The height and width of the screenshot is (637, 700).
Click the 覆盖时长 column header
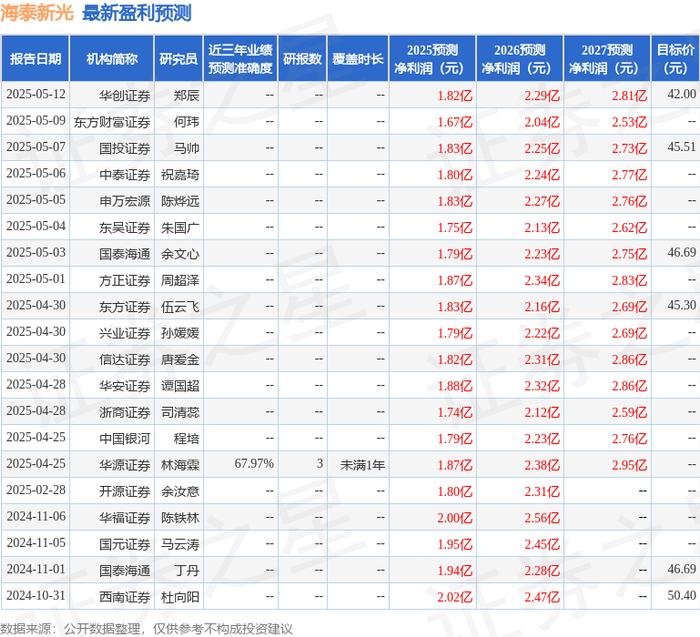[x=358, y=58]
